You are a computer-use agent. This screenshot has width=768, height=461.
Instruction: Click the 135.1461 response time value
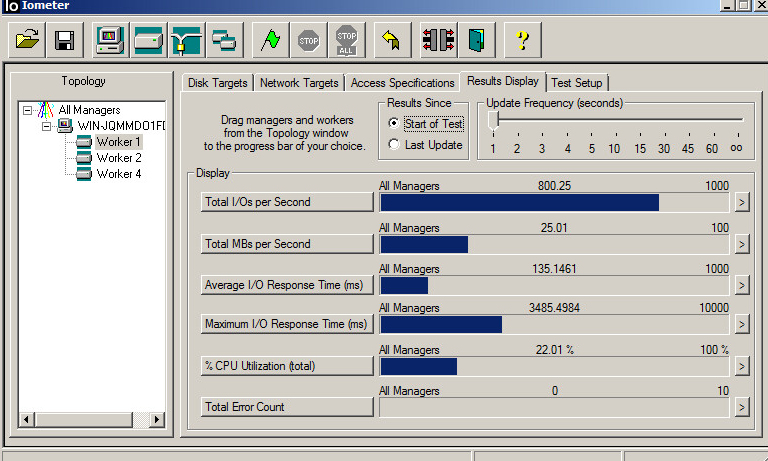pyautogui.click(x=554, y=269)
